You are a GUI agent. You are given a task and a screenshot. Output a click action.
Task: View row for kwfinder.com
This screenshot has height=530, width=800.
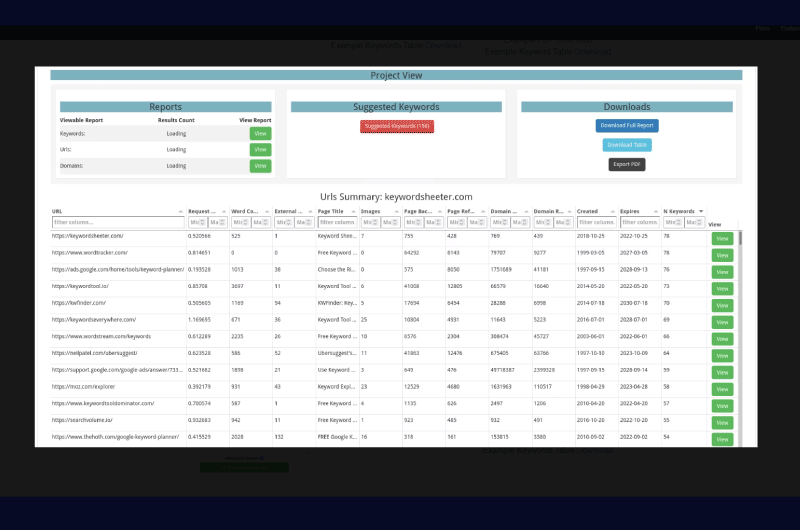[722, 306]
